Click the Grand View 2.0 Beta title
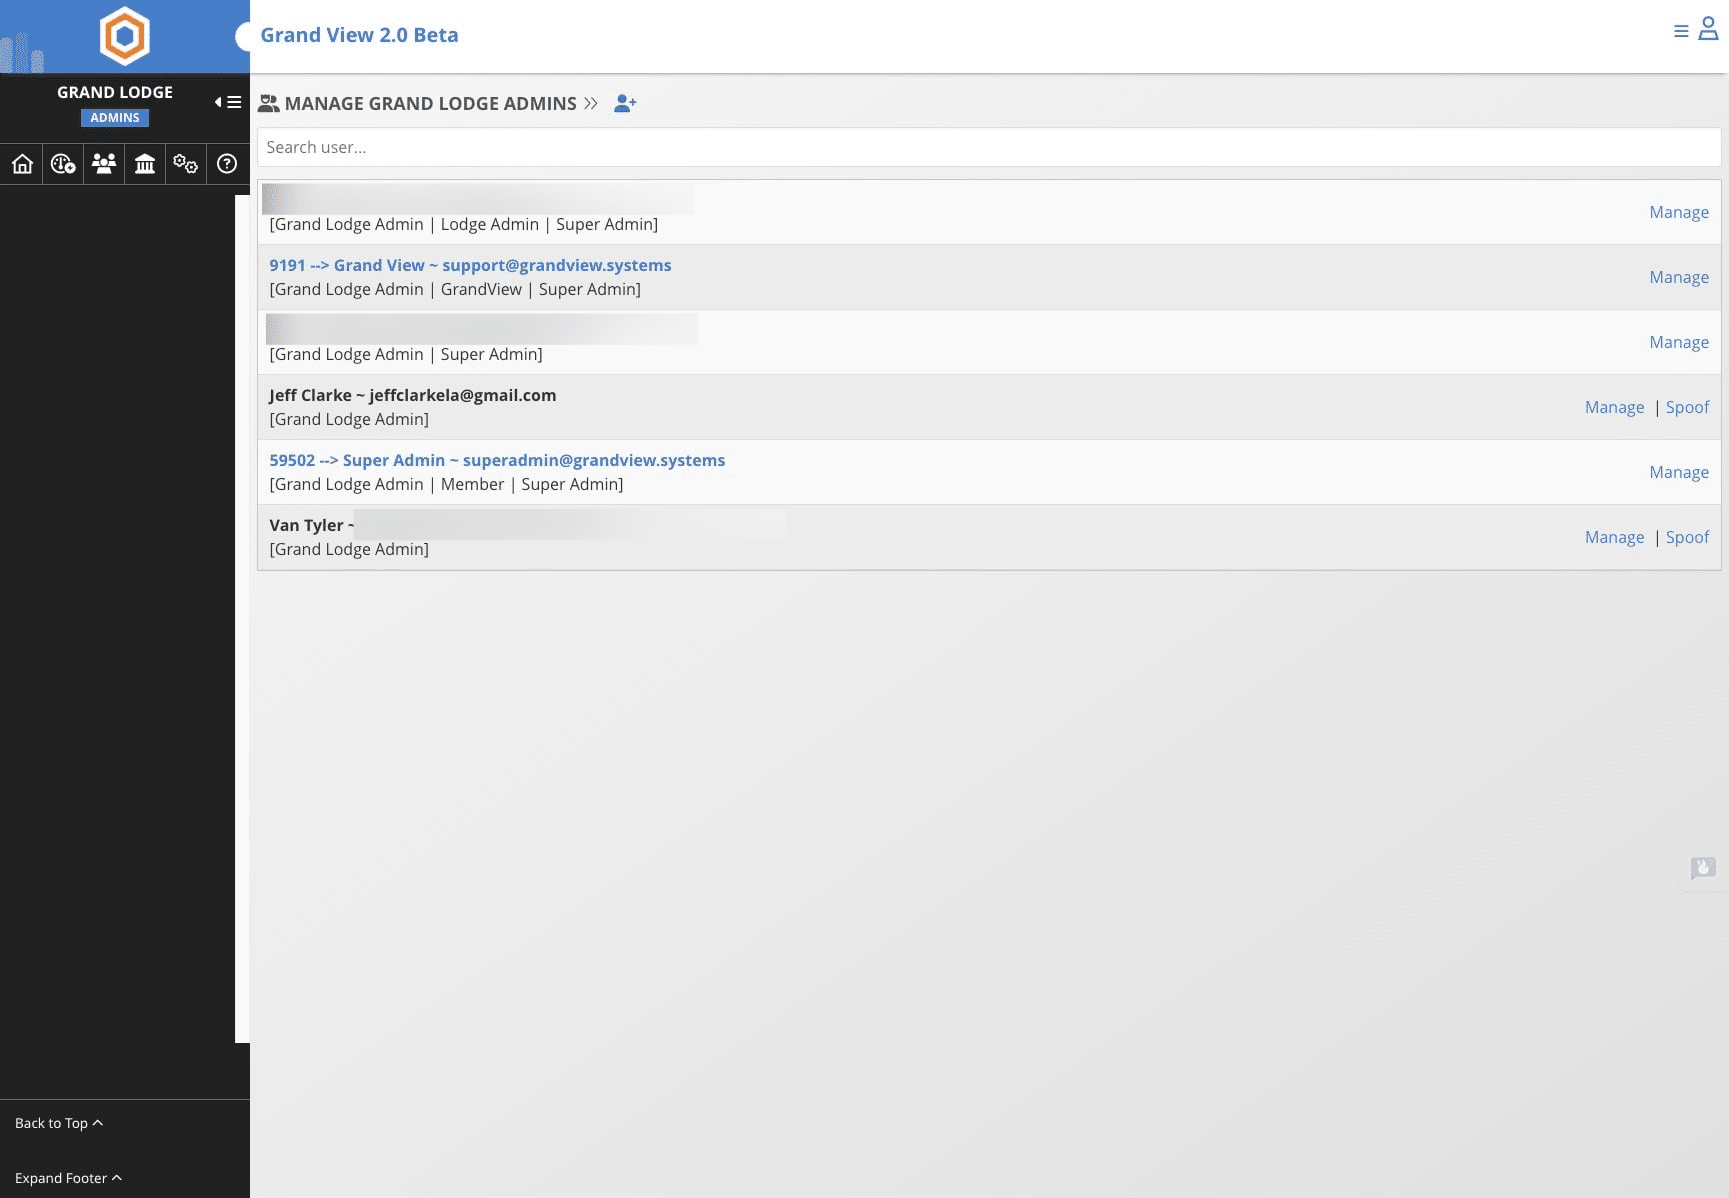 tap(359, 35)
